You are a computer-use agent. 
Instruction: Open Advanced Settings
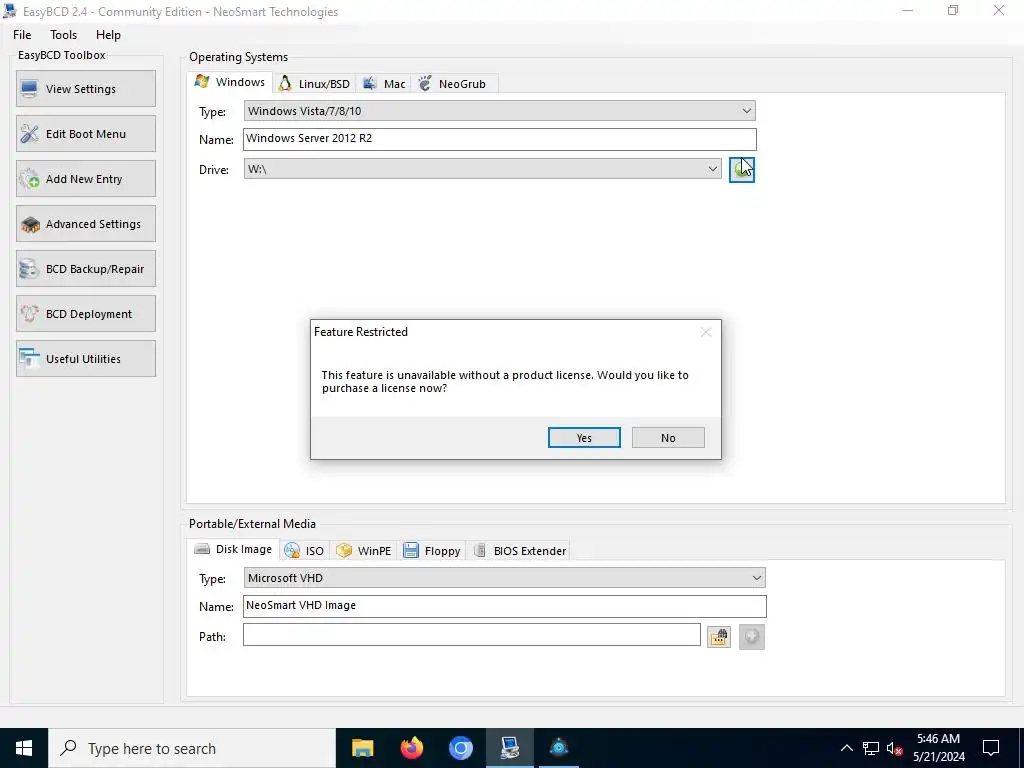(86, 223)
